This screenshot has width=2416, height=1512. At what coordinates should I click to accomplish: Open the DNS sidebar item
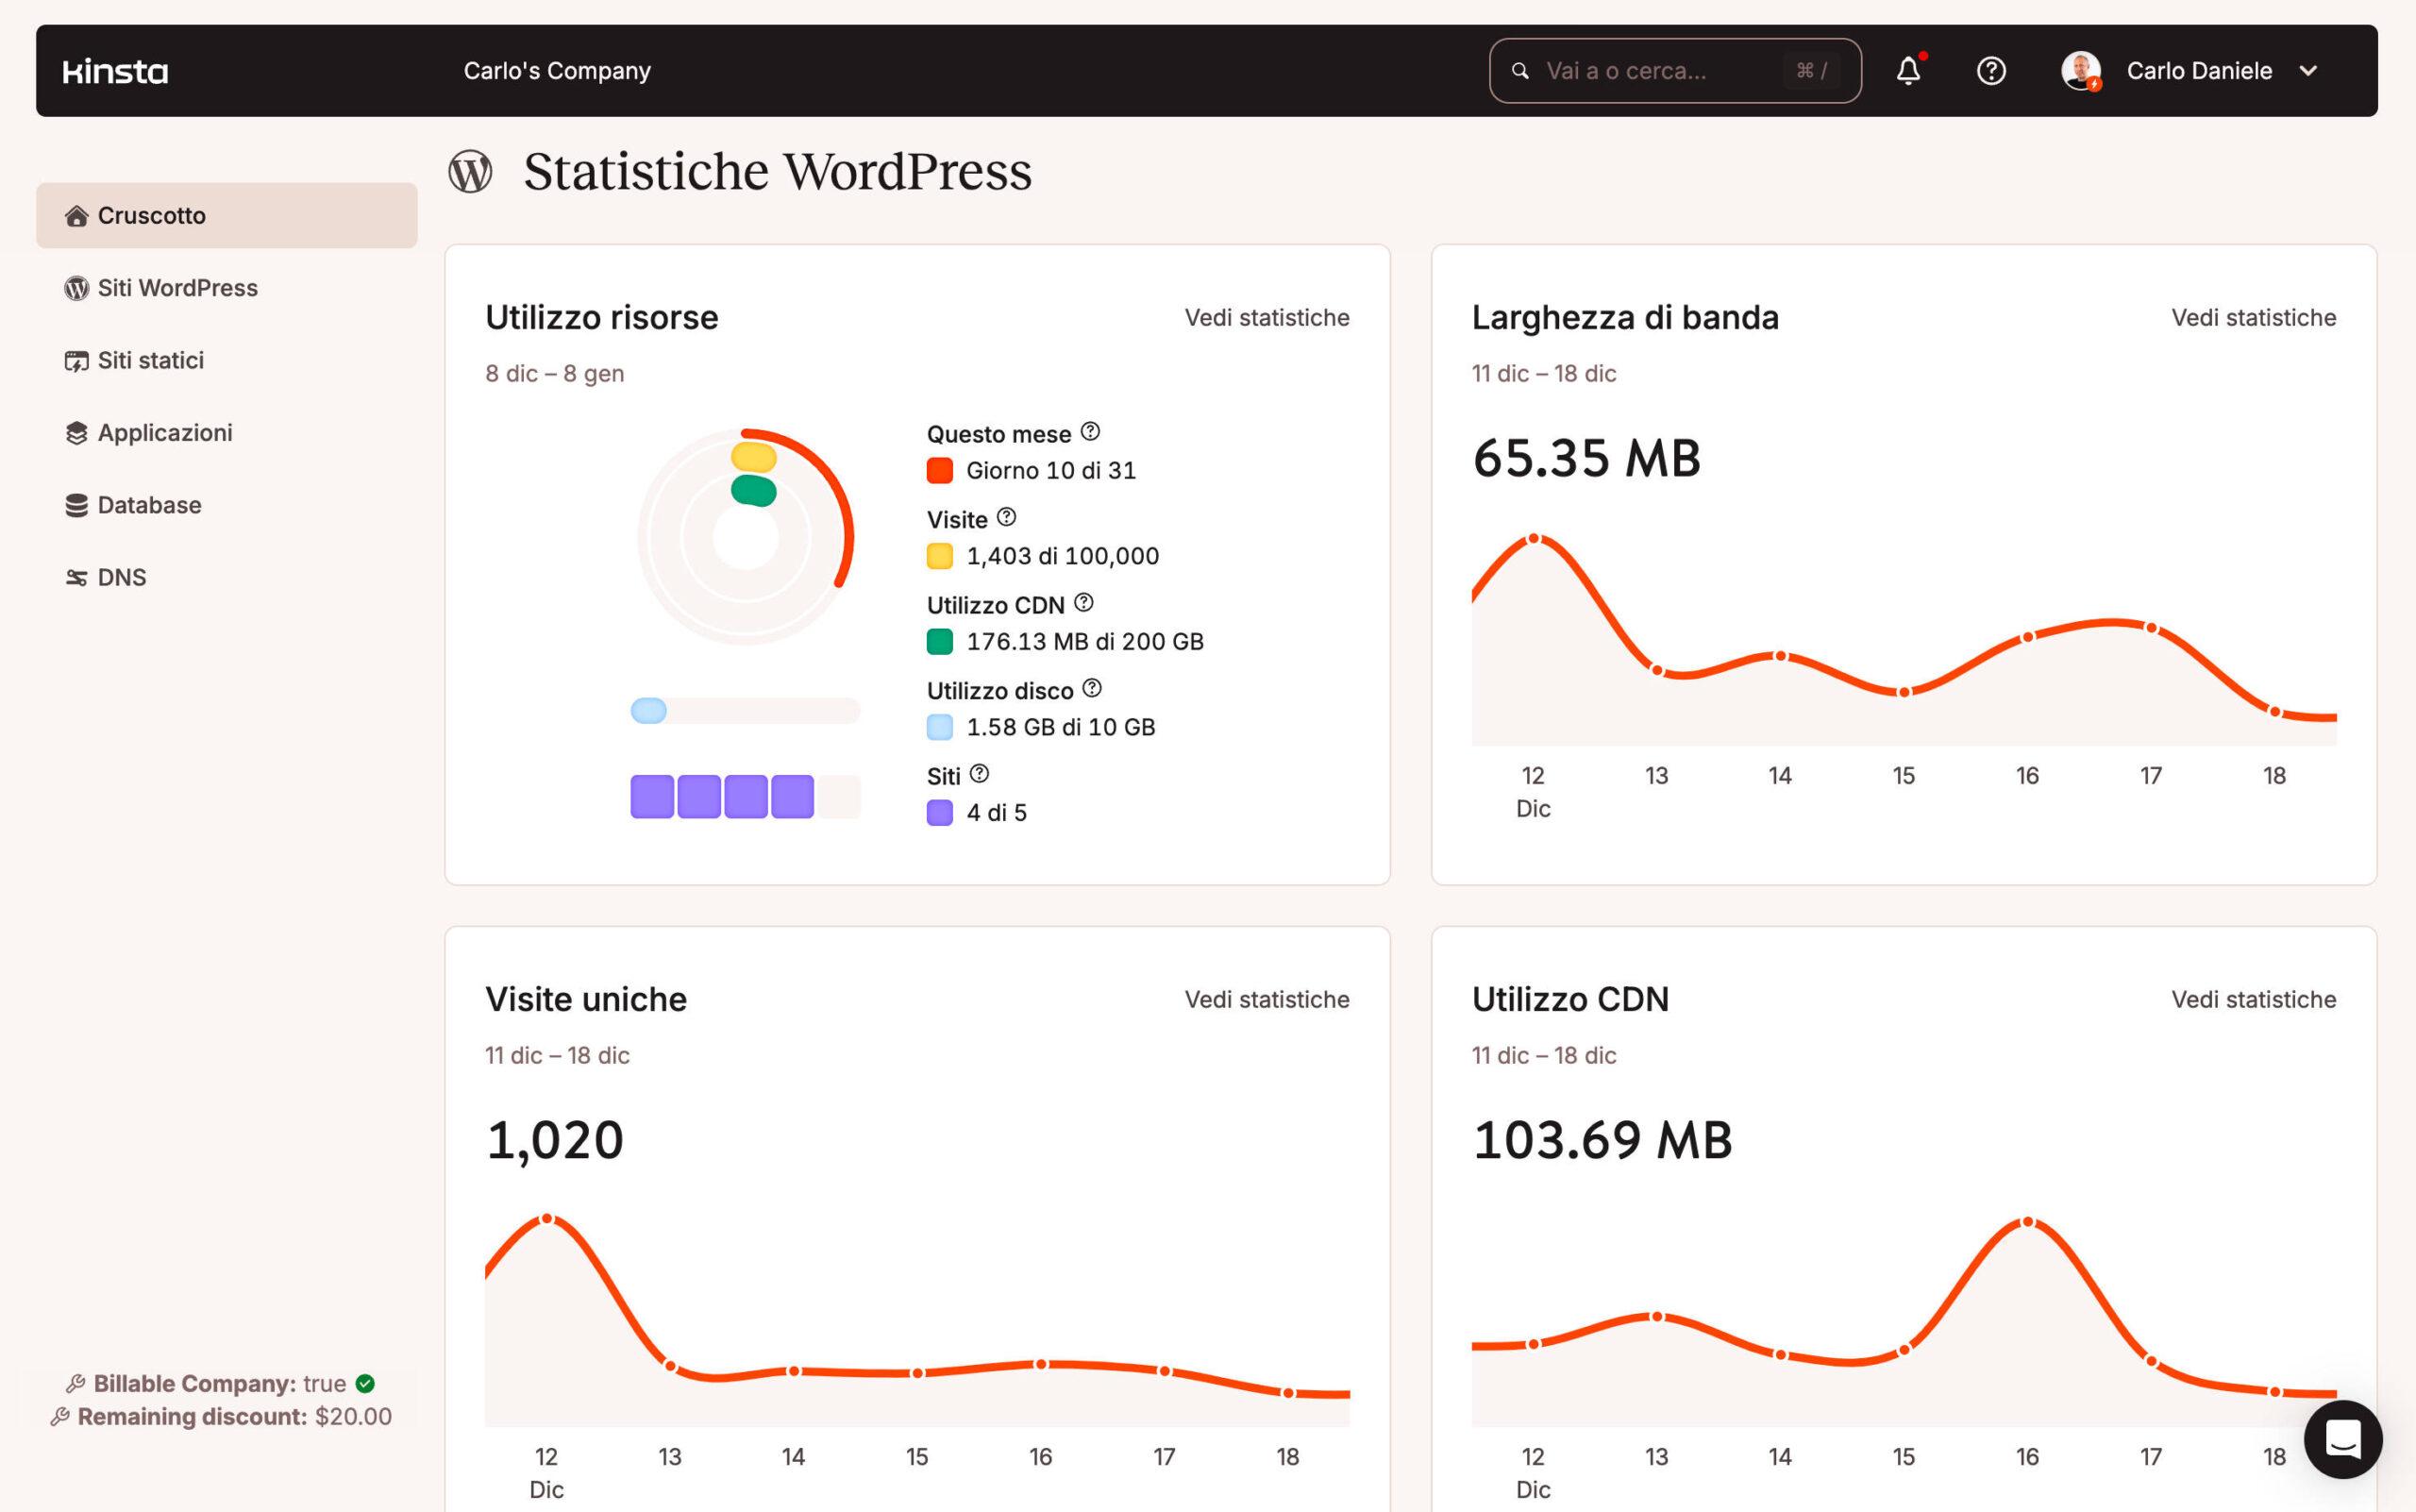(121, 578)
